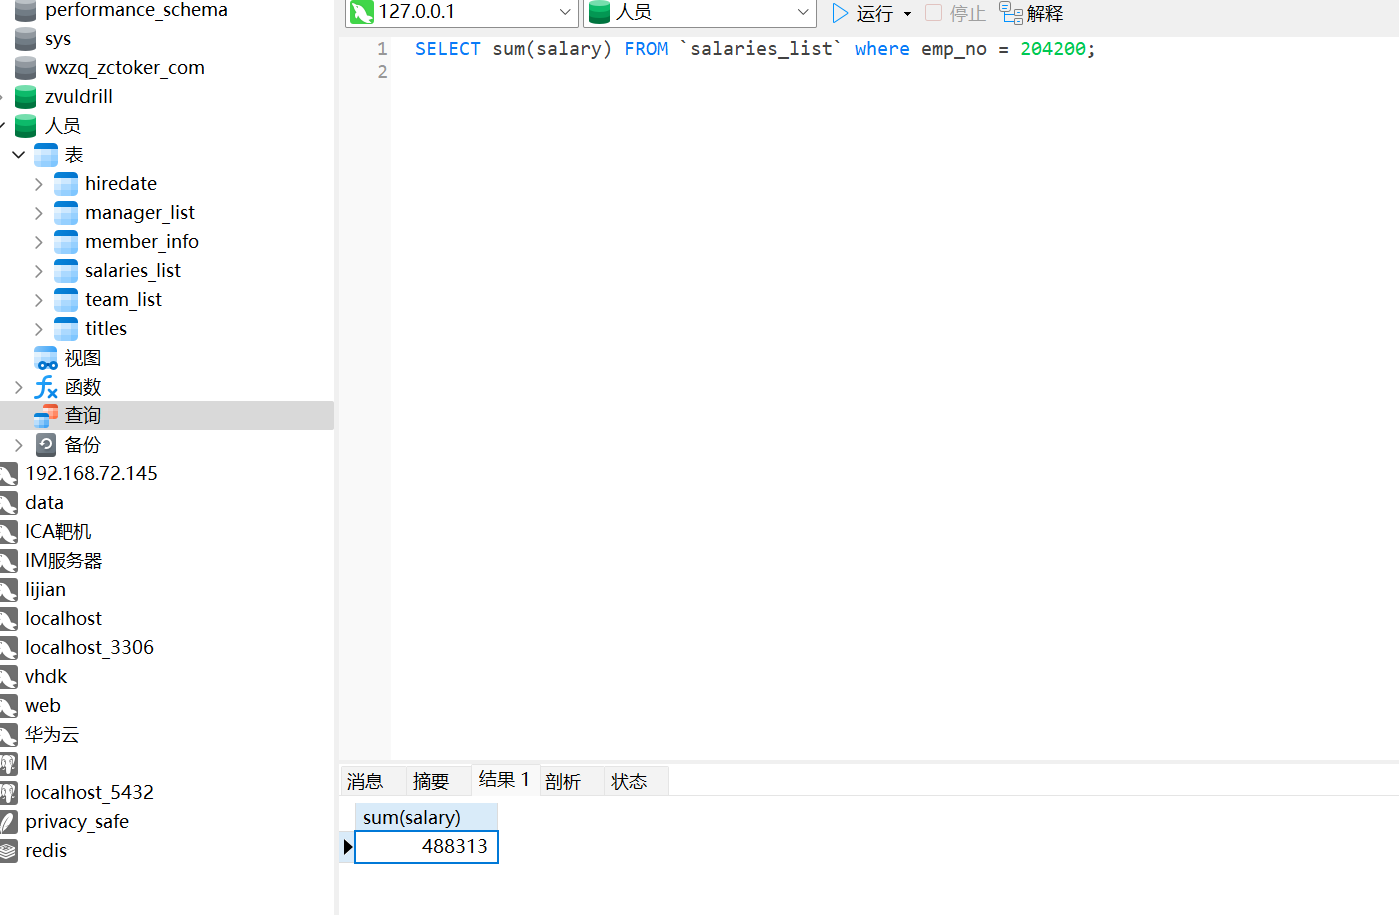
Task: Expand the member_info table node
Action: tap(38, 242)
